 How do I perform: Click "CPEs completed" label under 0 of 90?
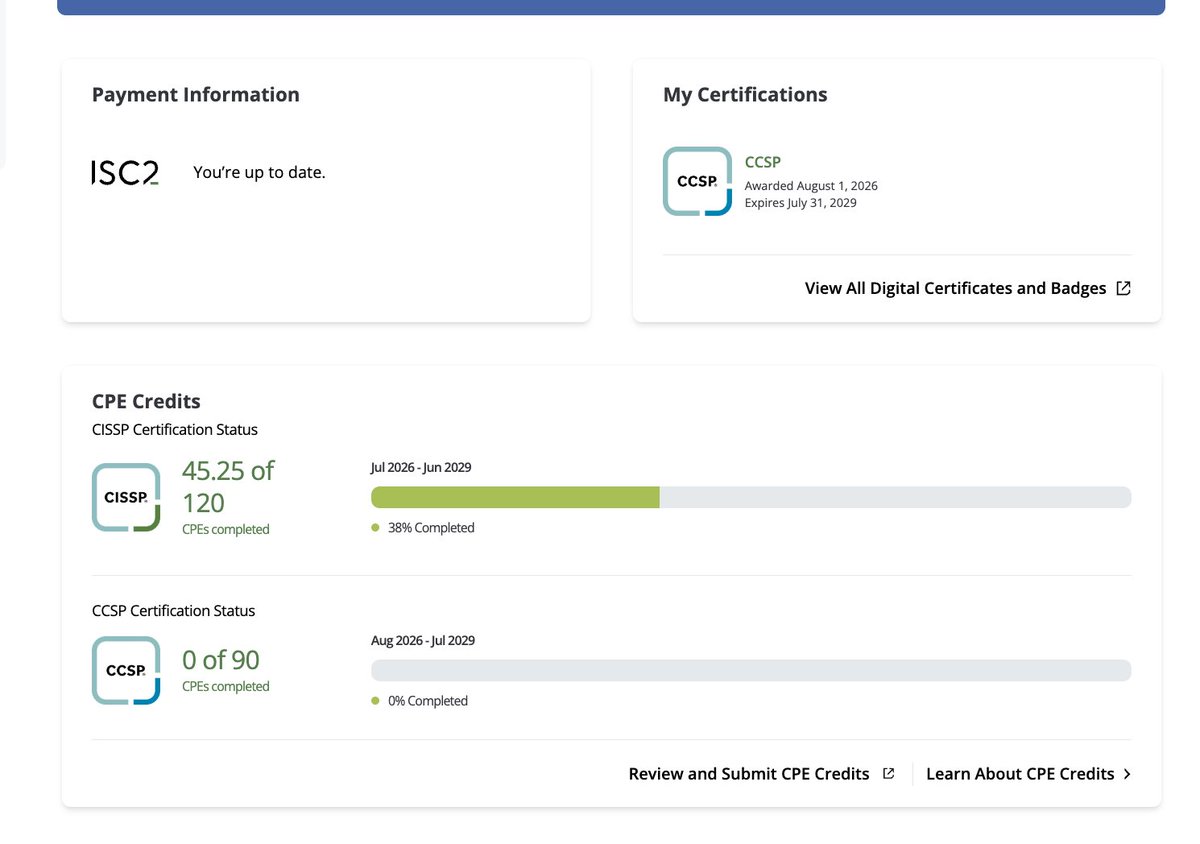point(226,687)
